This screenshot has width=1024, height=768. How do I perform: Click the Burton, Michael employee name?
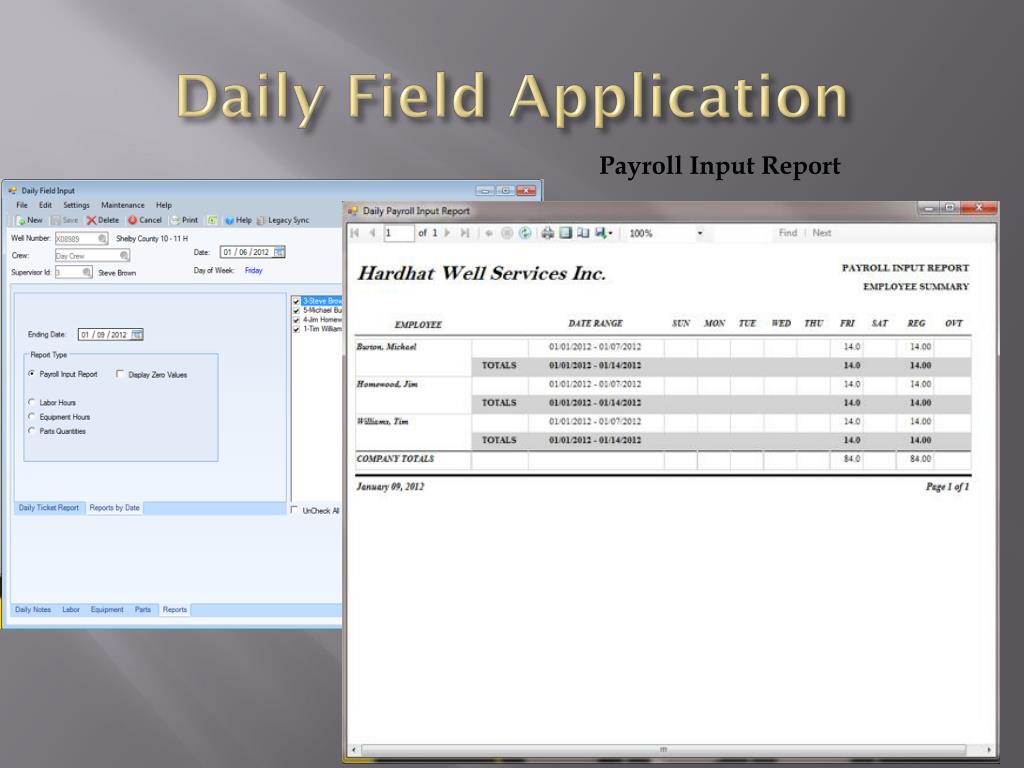pyautogui.click(x=386, y=347)
